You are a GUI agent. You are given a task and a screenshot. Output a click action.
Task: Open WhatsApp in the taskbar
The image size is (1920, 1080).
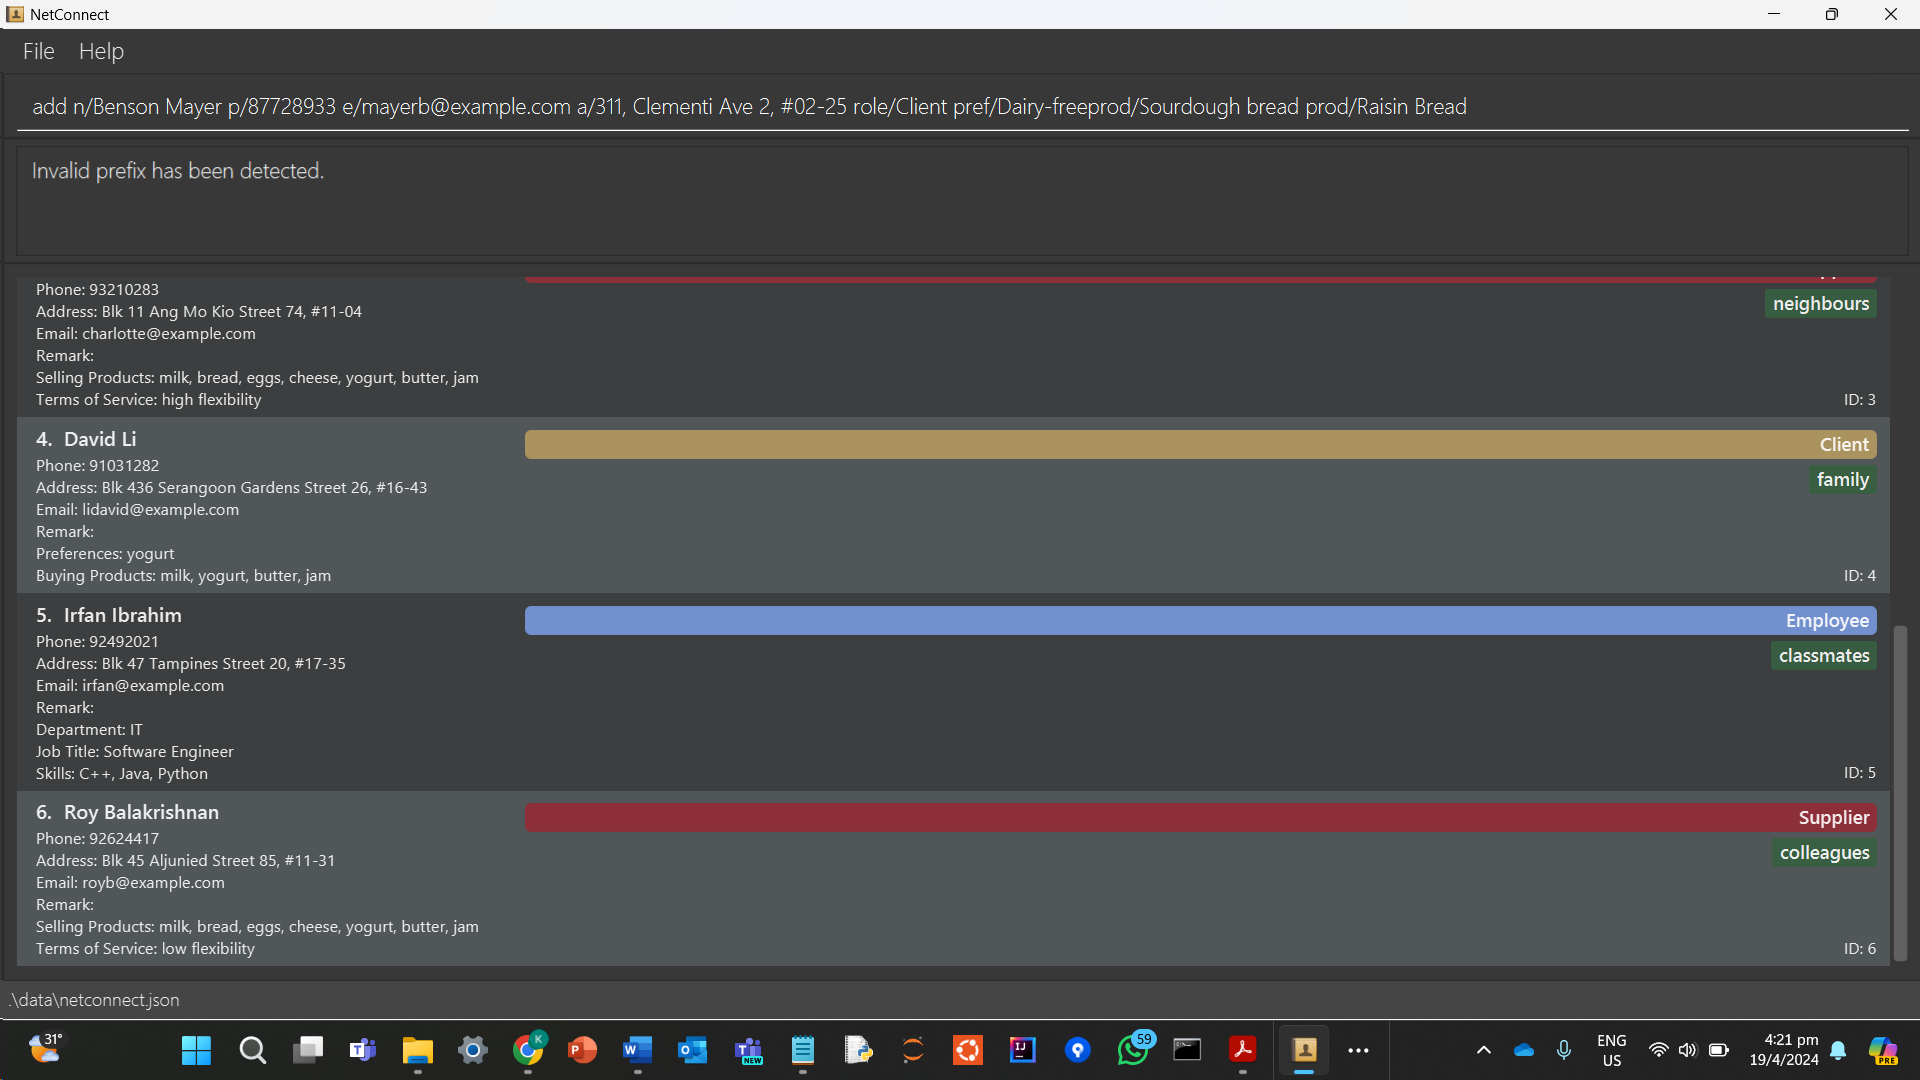tap(1133, 1050)
